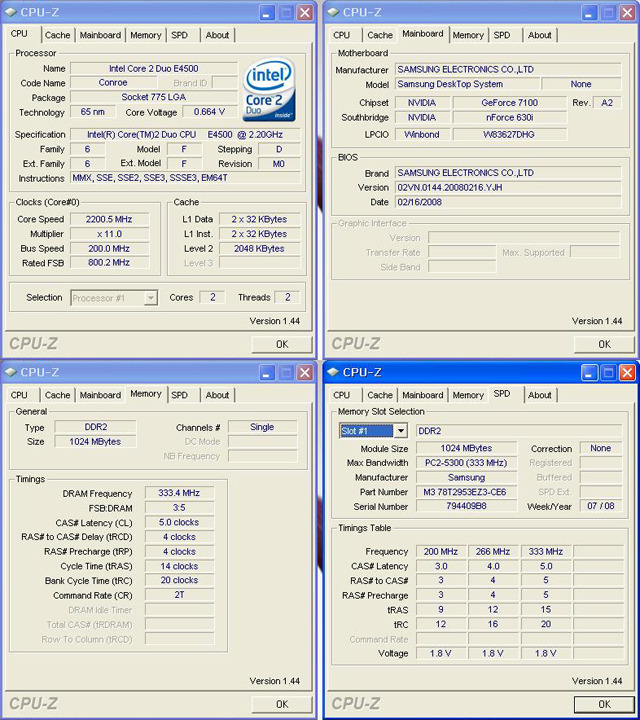
Task: Open Memory tab in the CPU window
Action: pyautogui.click(x=146, y=35)
